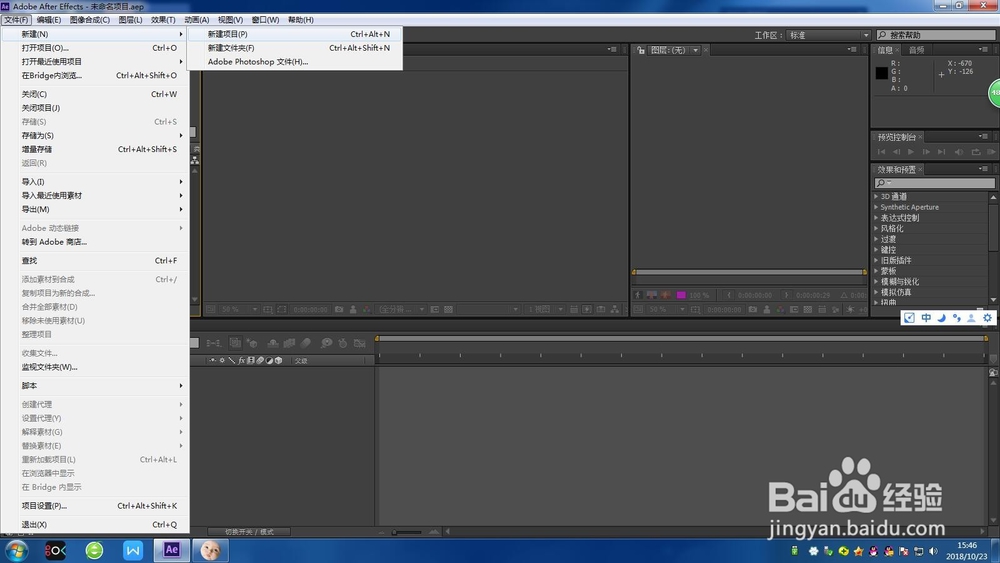This screenshot has height=563, width=1000.
Task: Click 查找 in File menu
Action: point(94,261)
